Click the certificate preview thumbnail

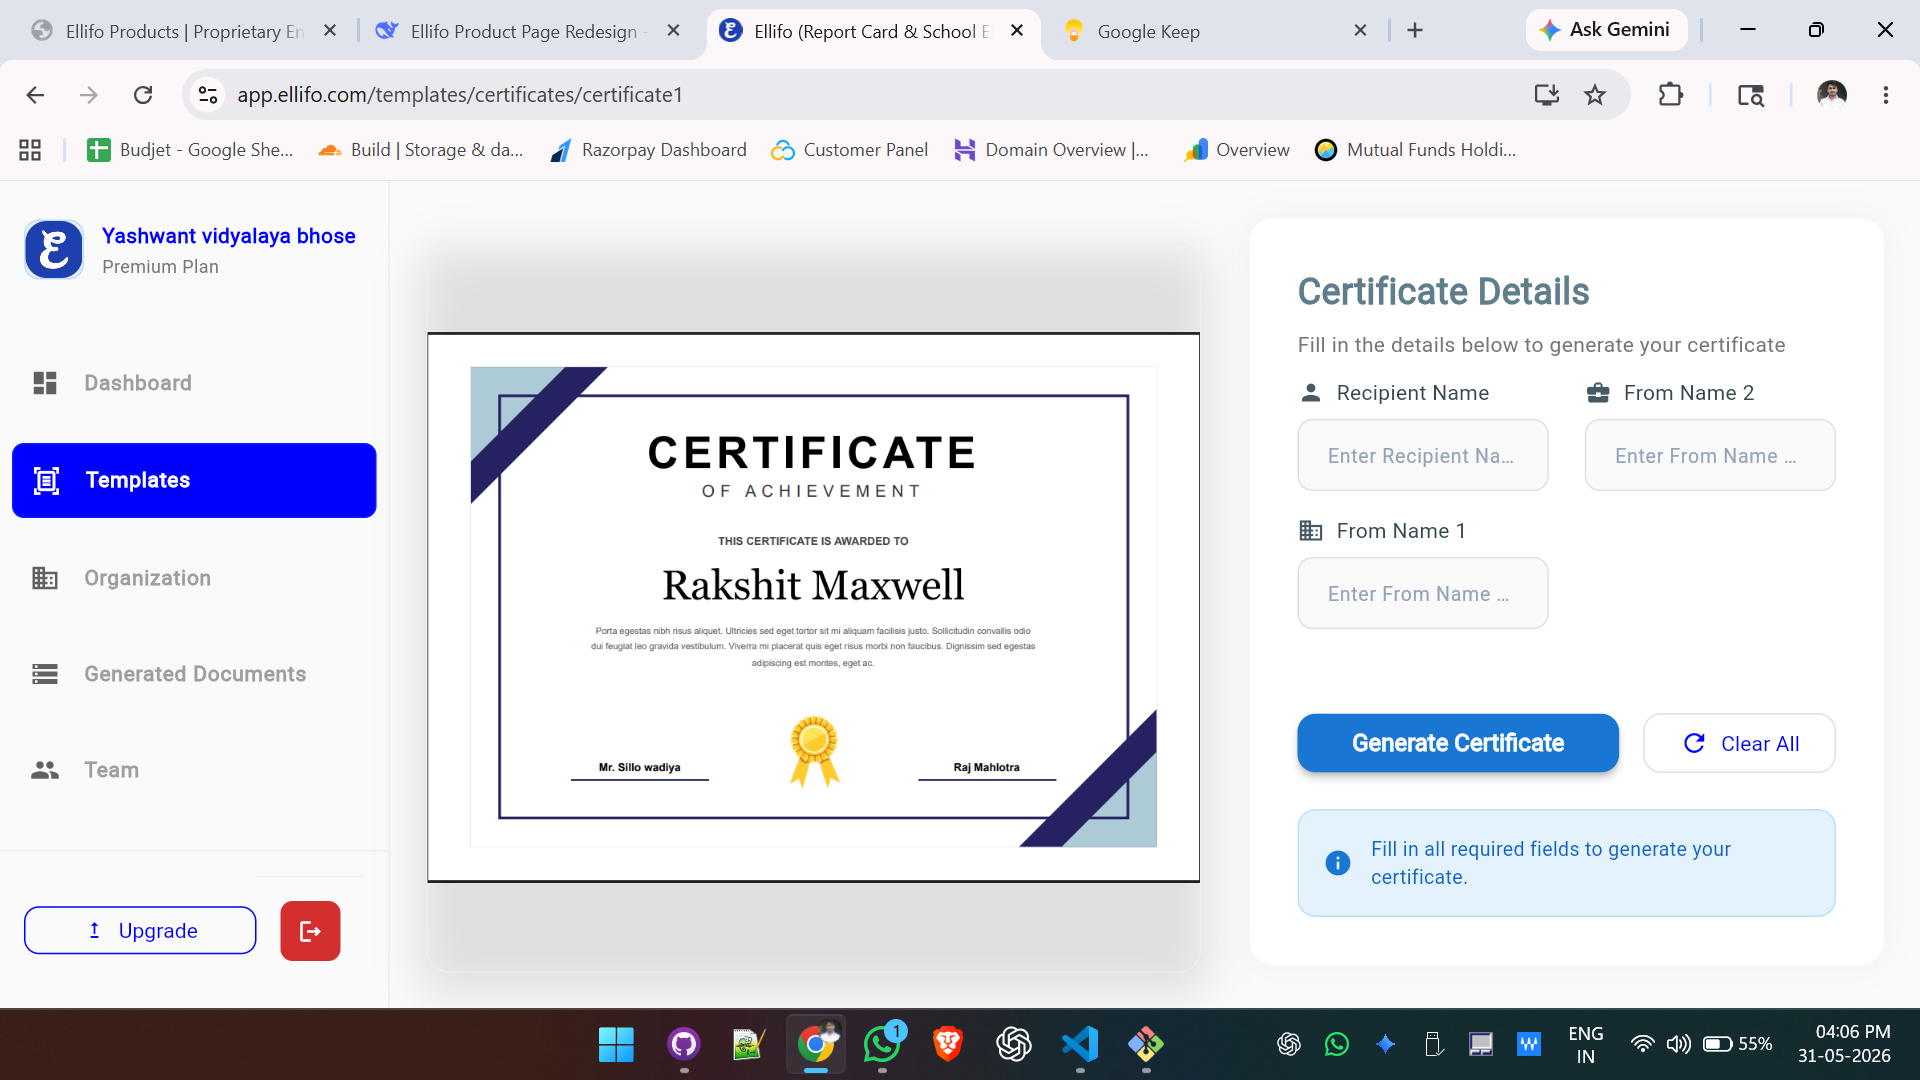point(813,607)
